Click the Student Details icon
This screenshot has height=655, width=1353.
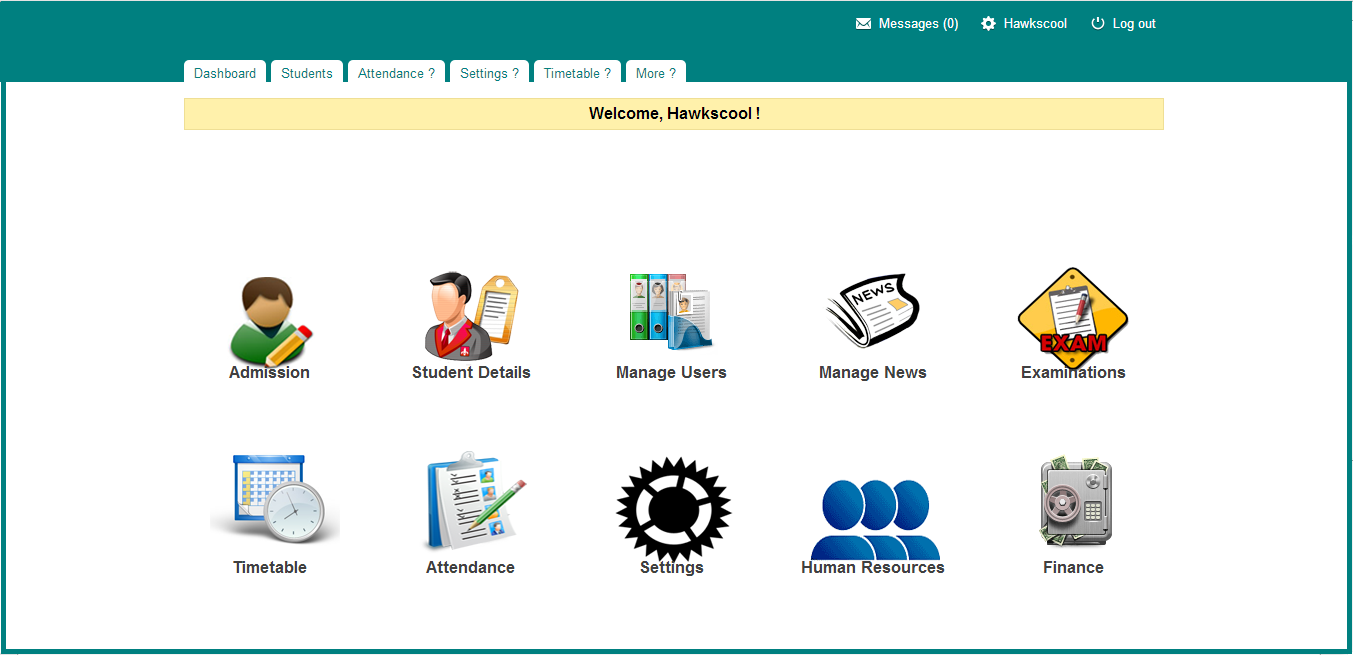click(x=470, y=315)
